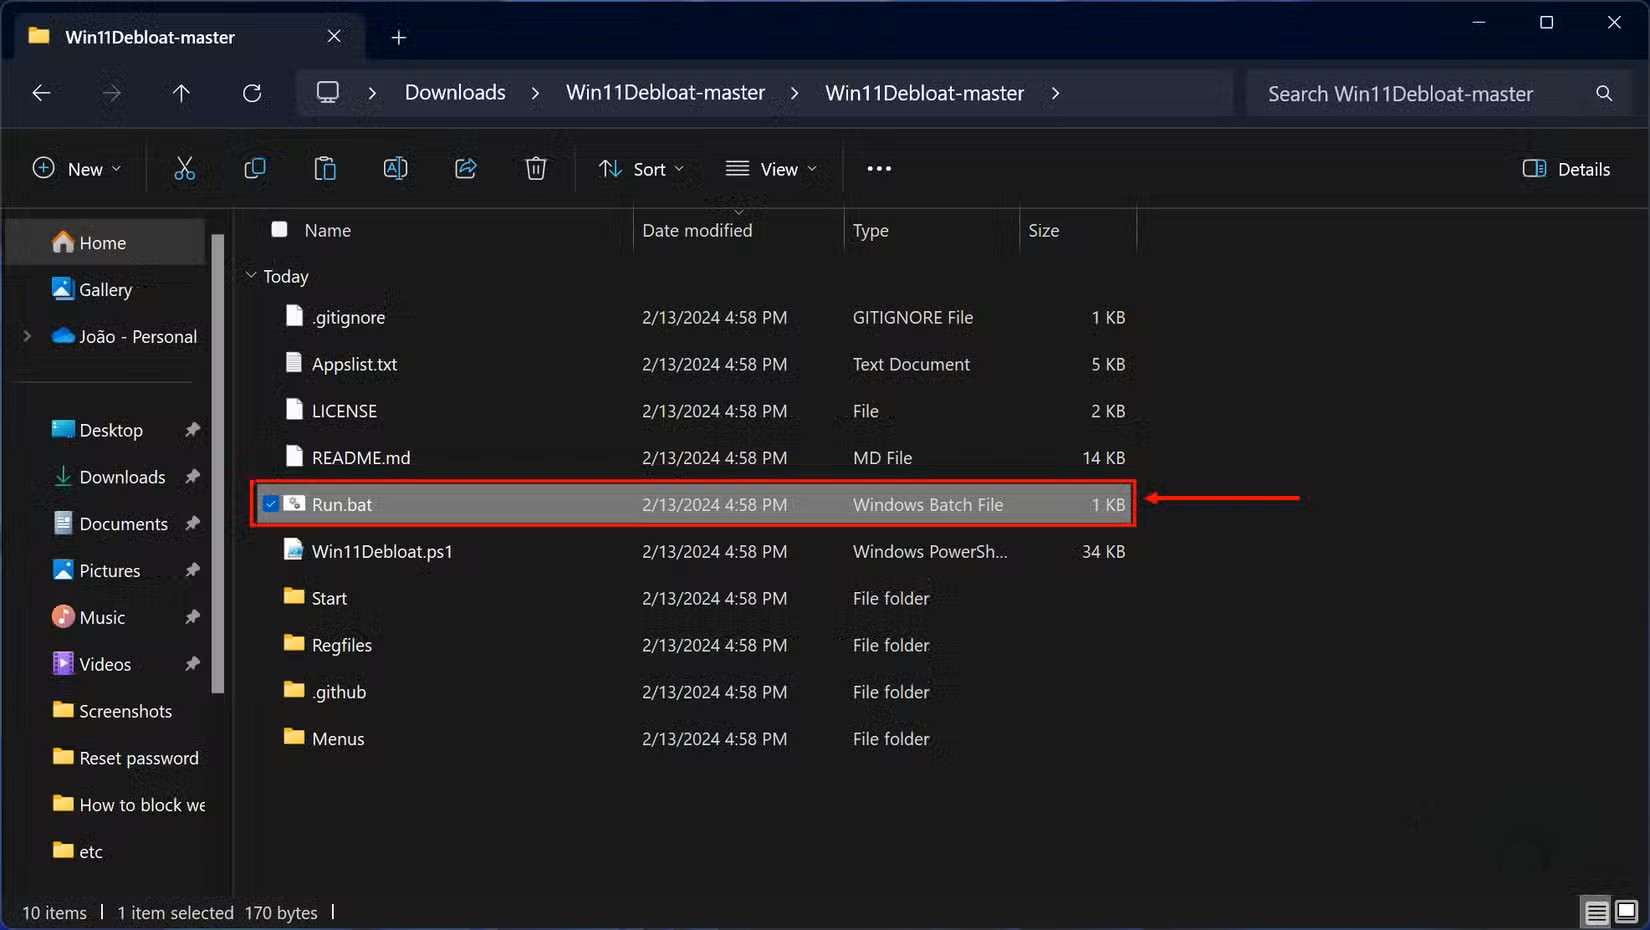The height and width of the screenshot is (930, 1650).
Task: Share the selected Run.bat file
Action: click(465, 168)
